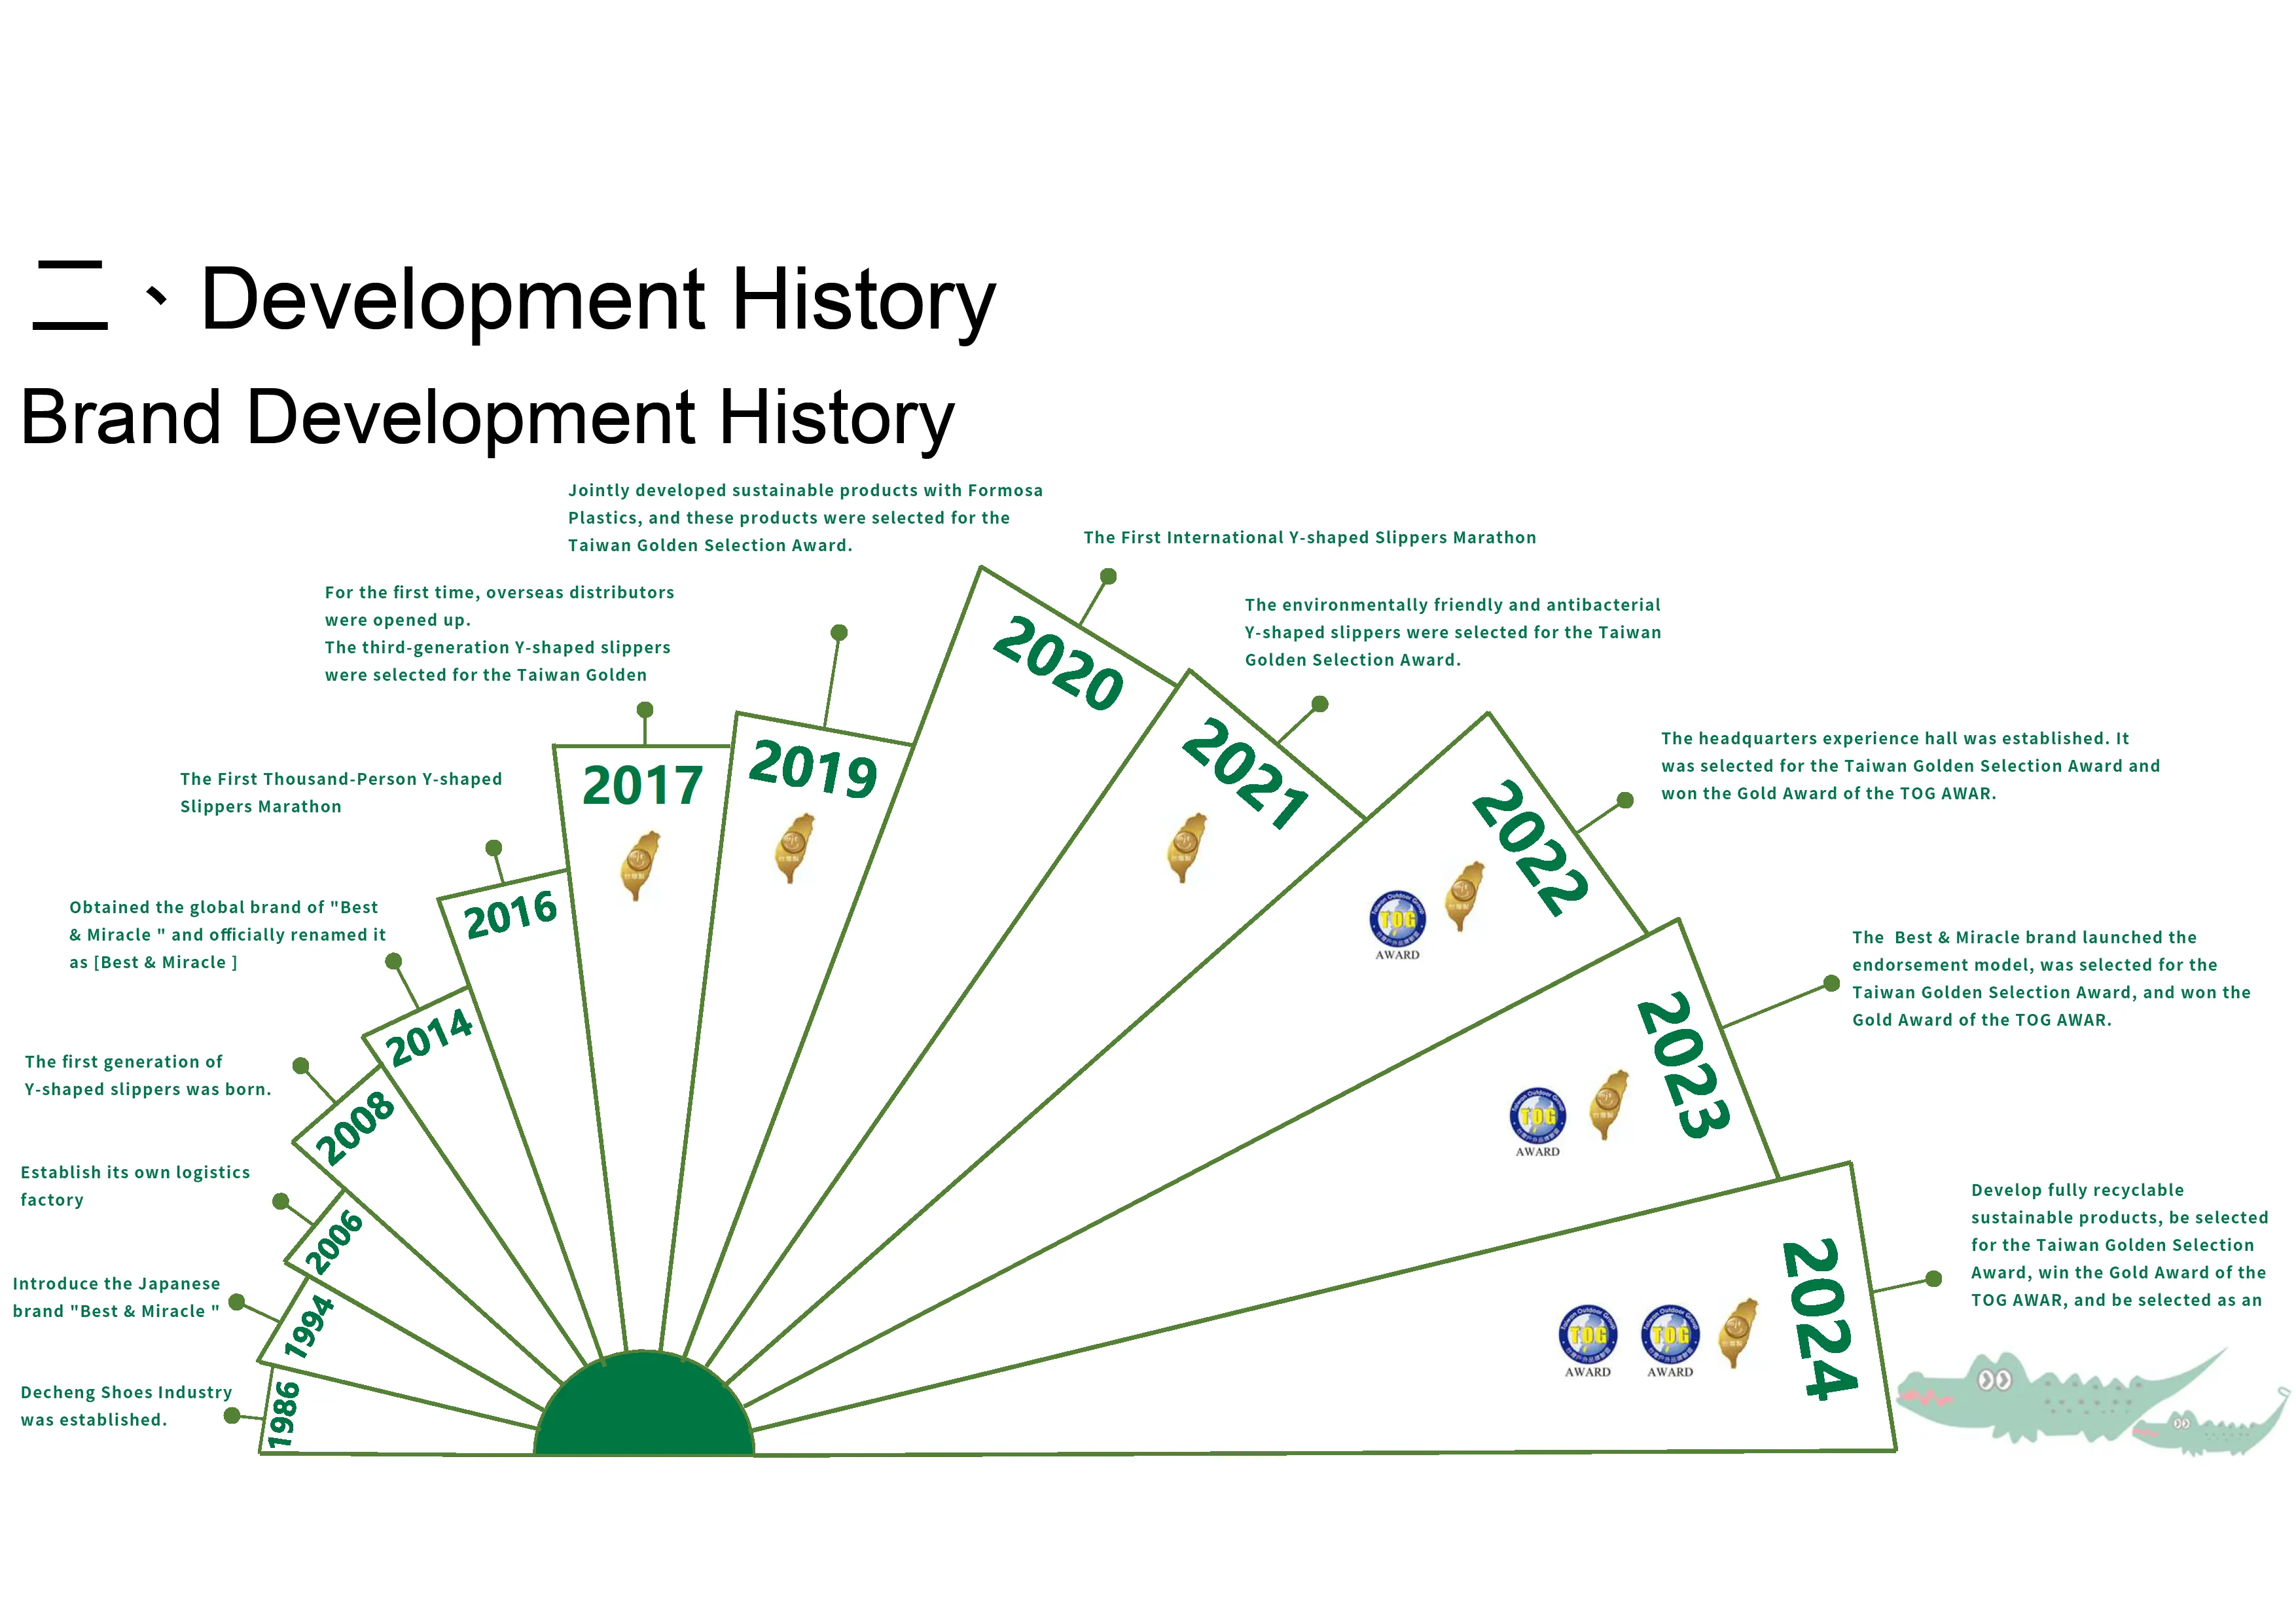Click the green semicircle at fan base
The image size is (2296, 1624).
click(644, 1410)
